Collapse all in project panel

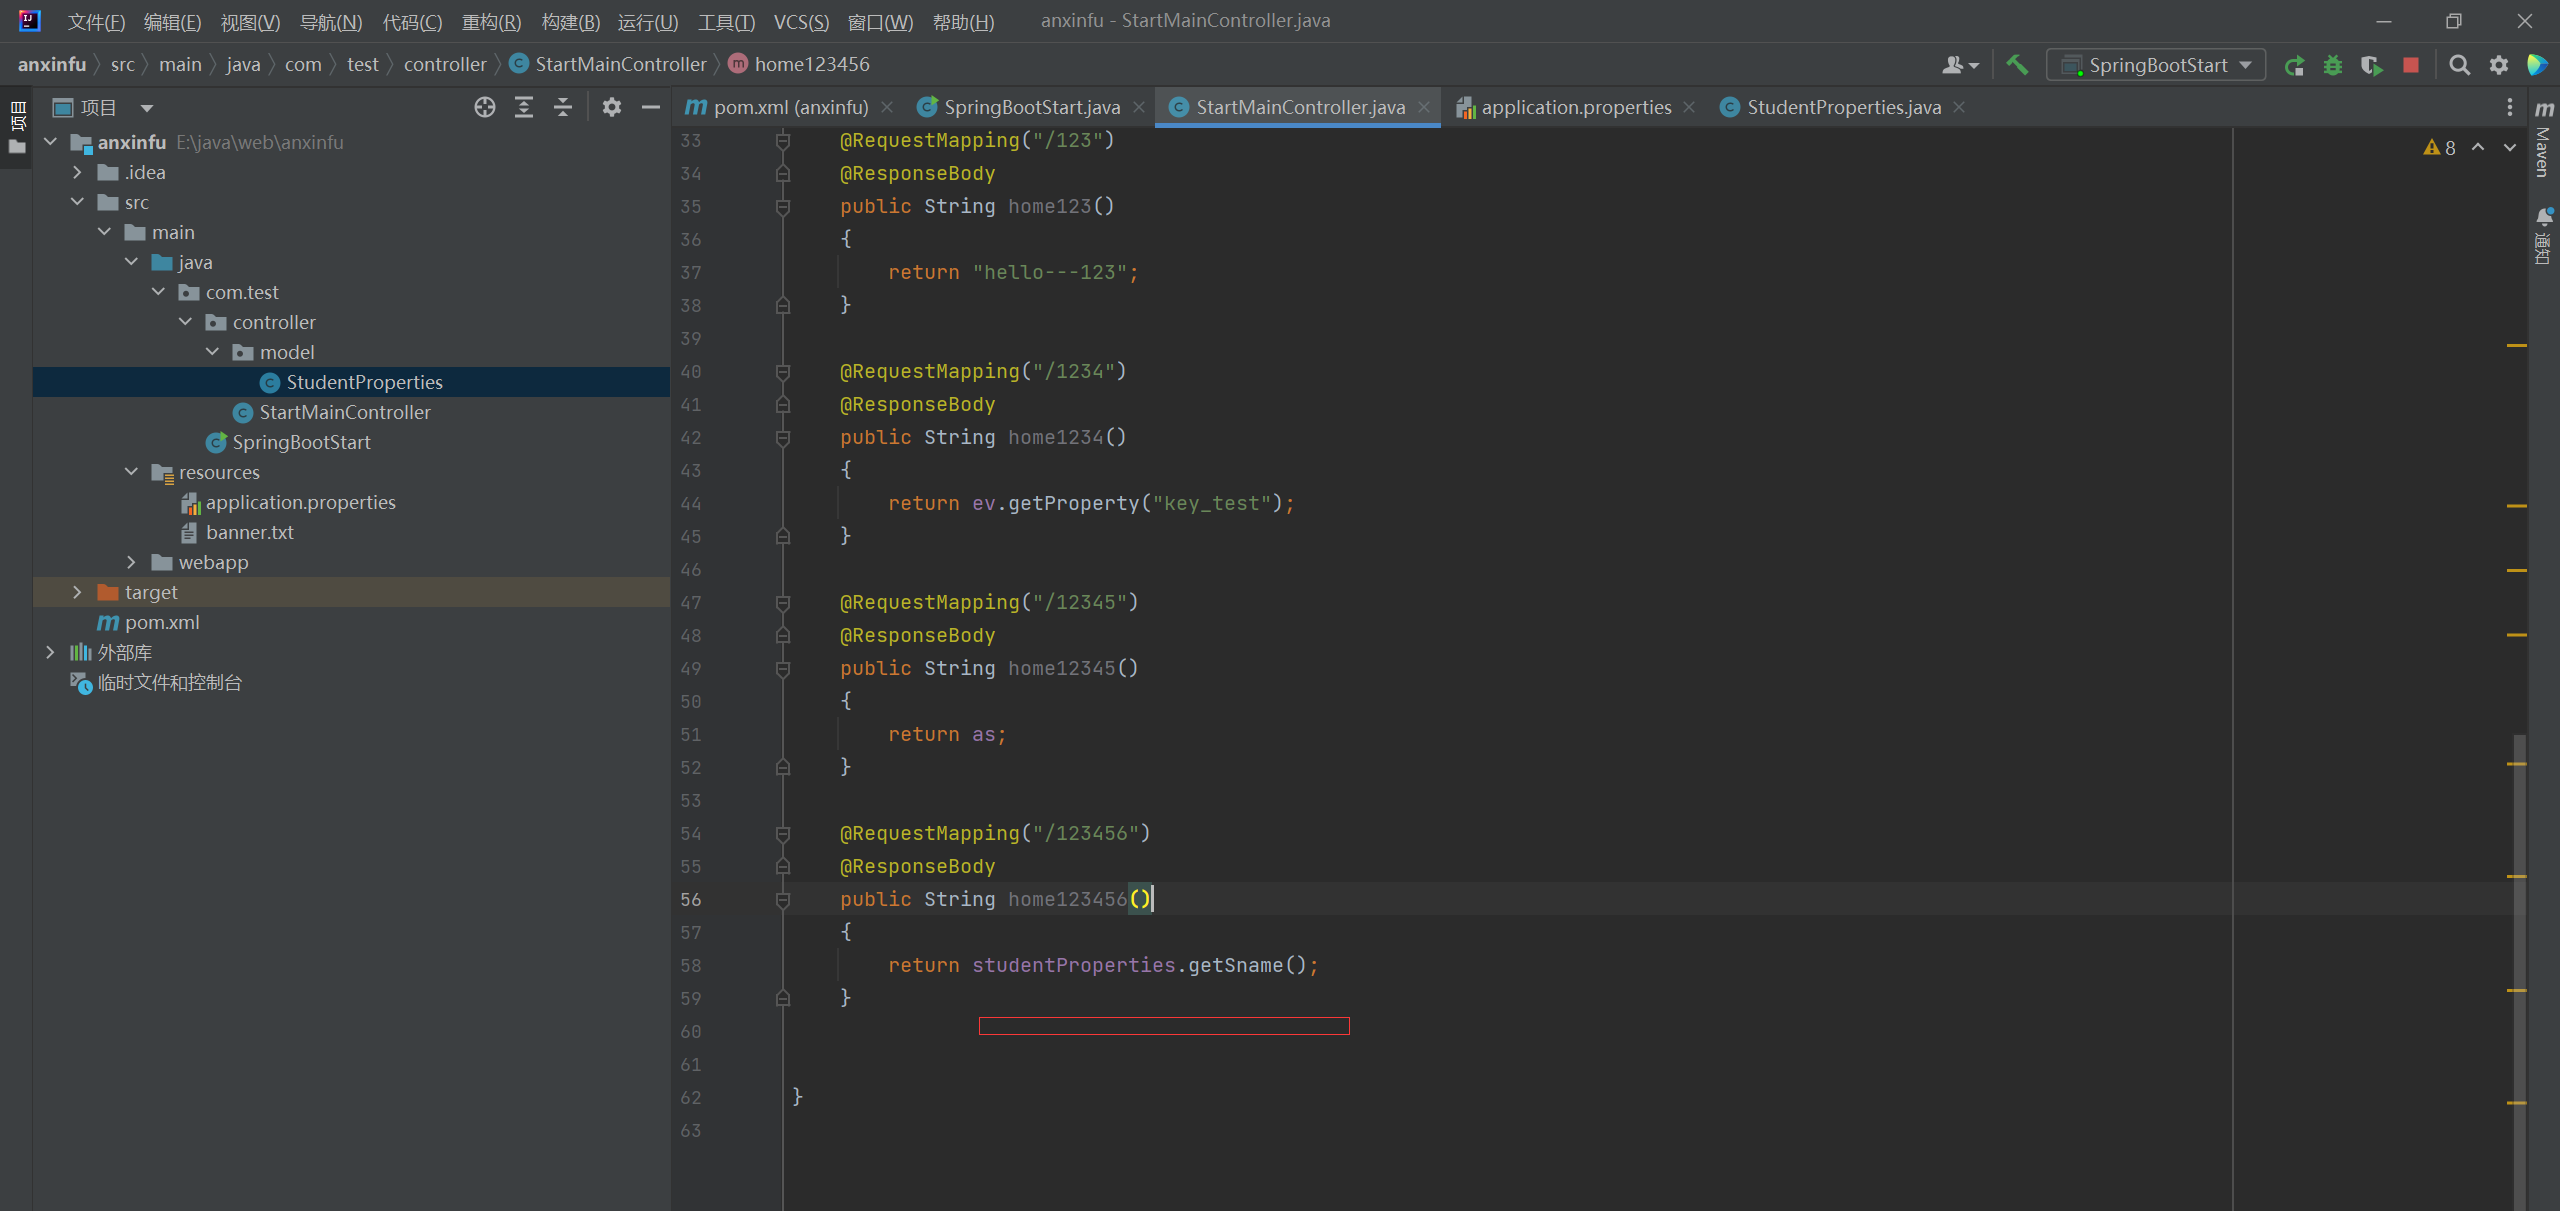(x=563, y=107)
